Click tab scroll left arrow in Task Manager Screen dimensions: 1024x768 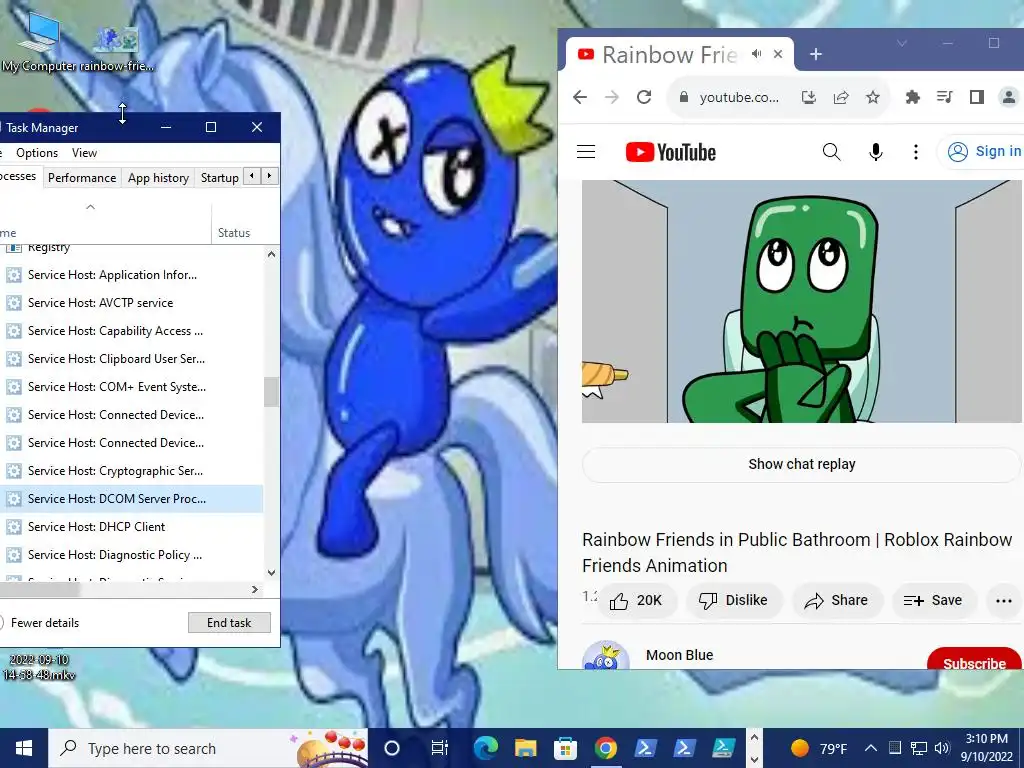tap(252, 176)
